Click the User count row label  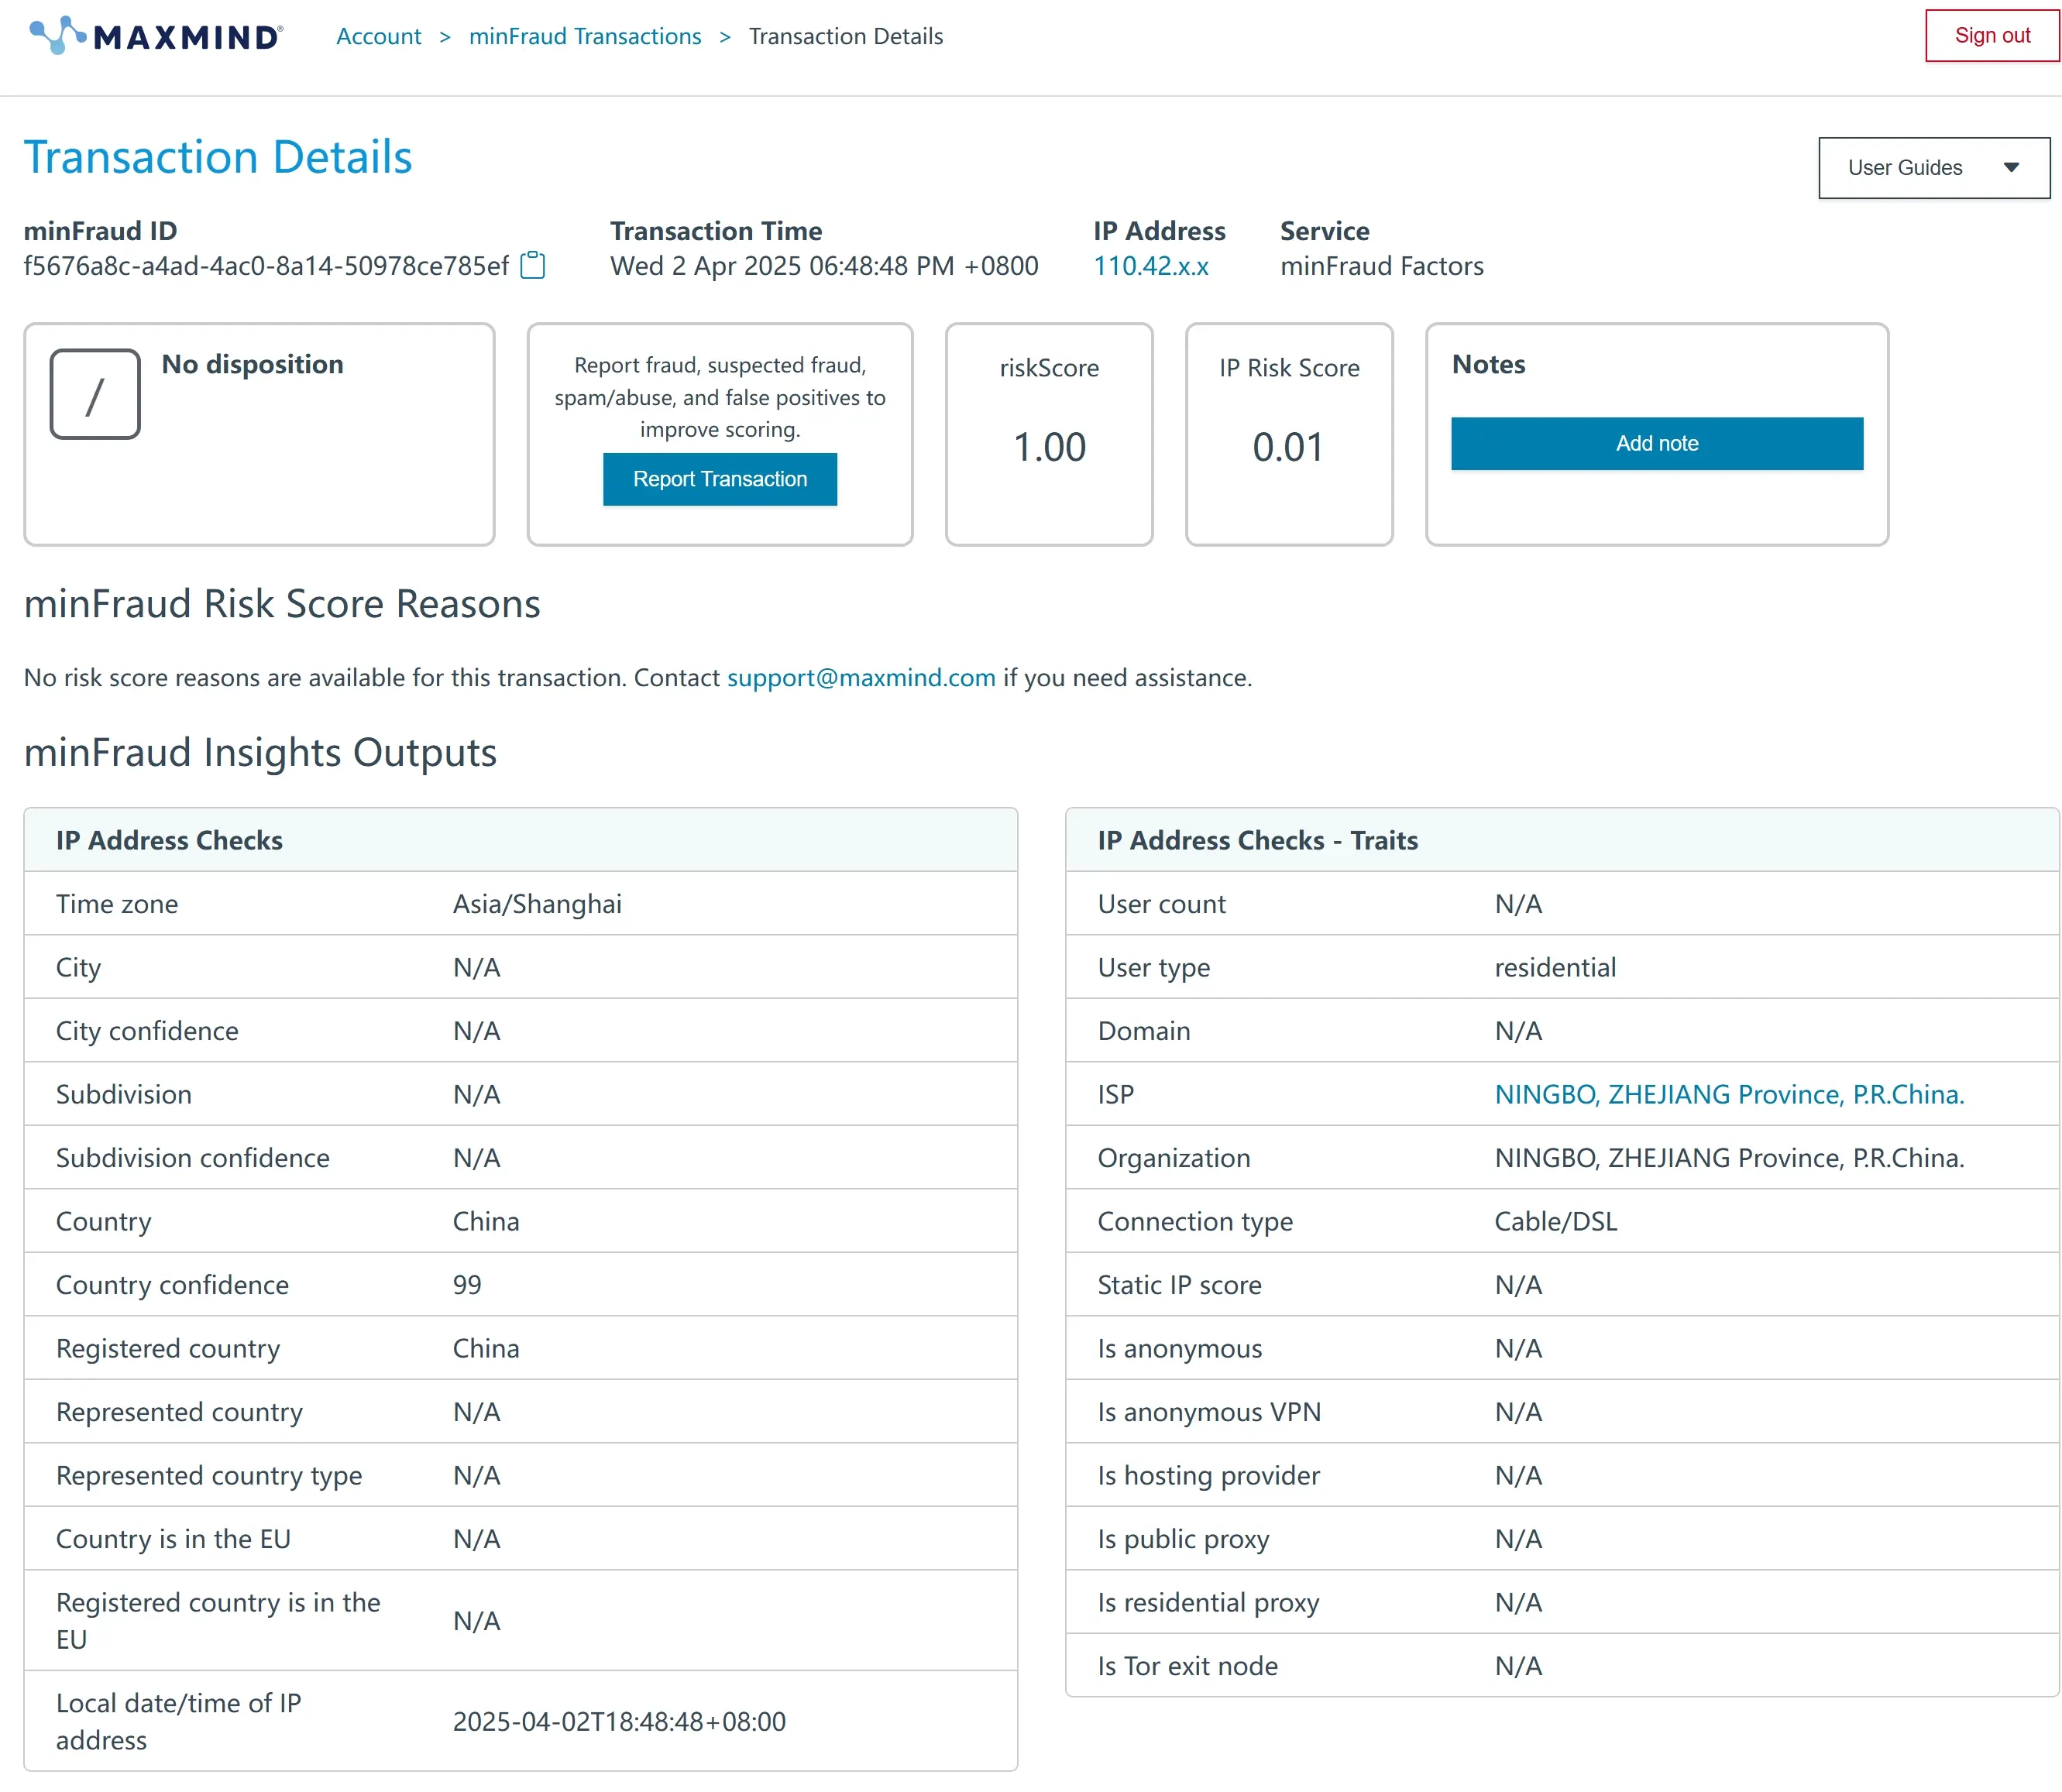[x=1161, y=904]
